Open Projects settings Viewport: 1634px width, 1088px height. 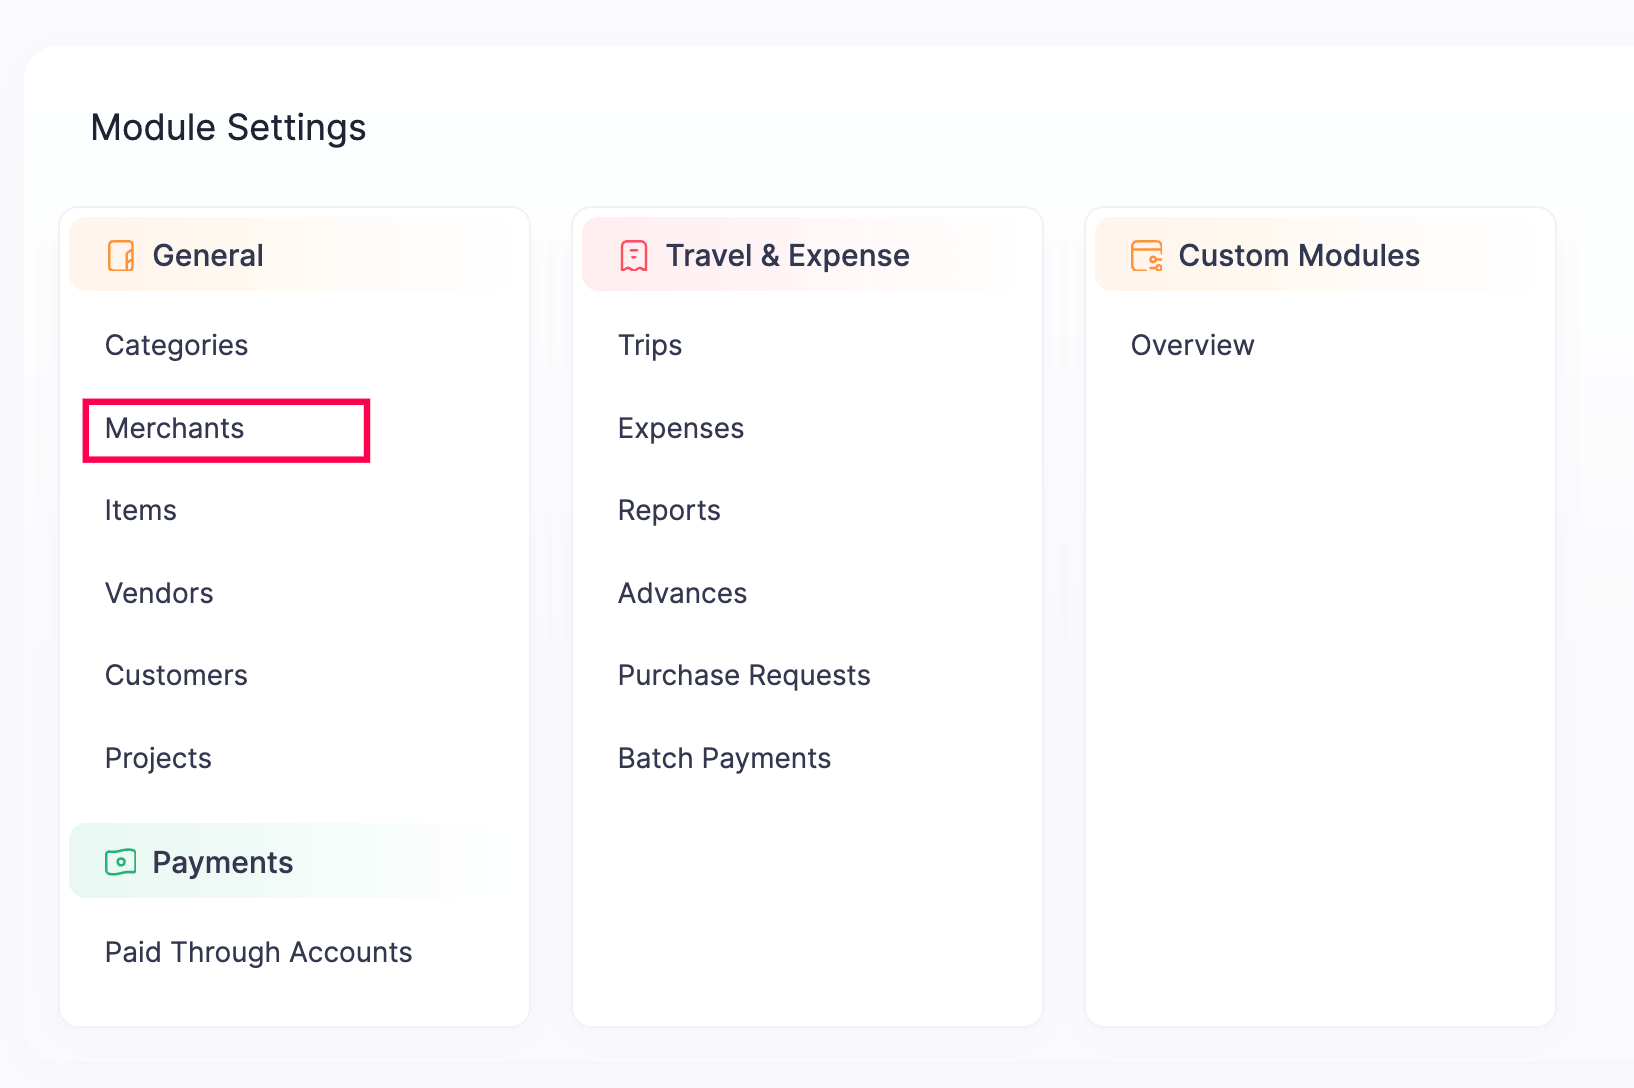(158, 759)
